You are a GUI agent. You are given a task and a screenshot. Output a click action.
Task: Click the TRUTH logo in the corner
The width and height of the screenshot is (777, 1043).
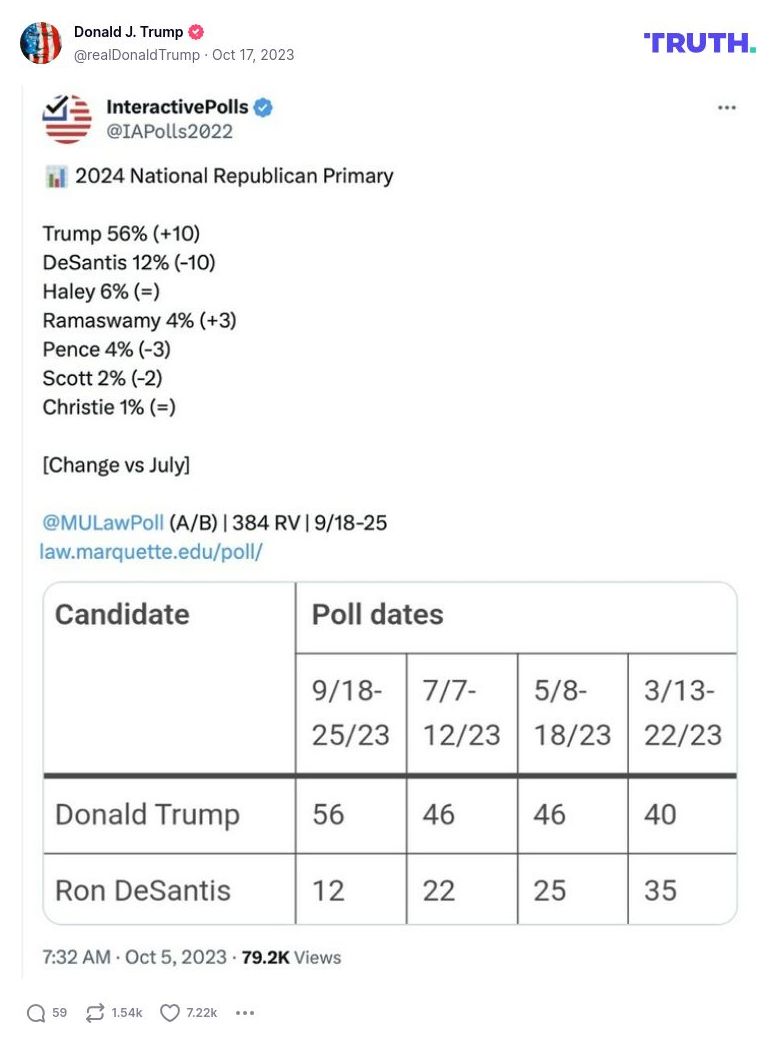[x=700, y=42]
